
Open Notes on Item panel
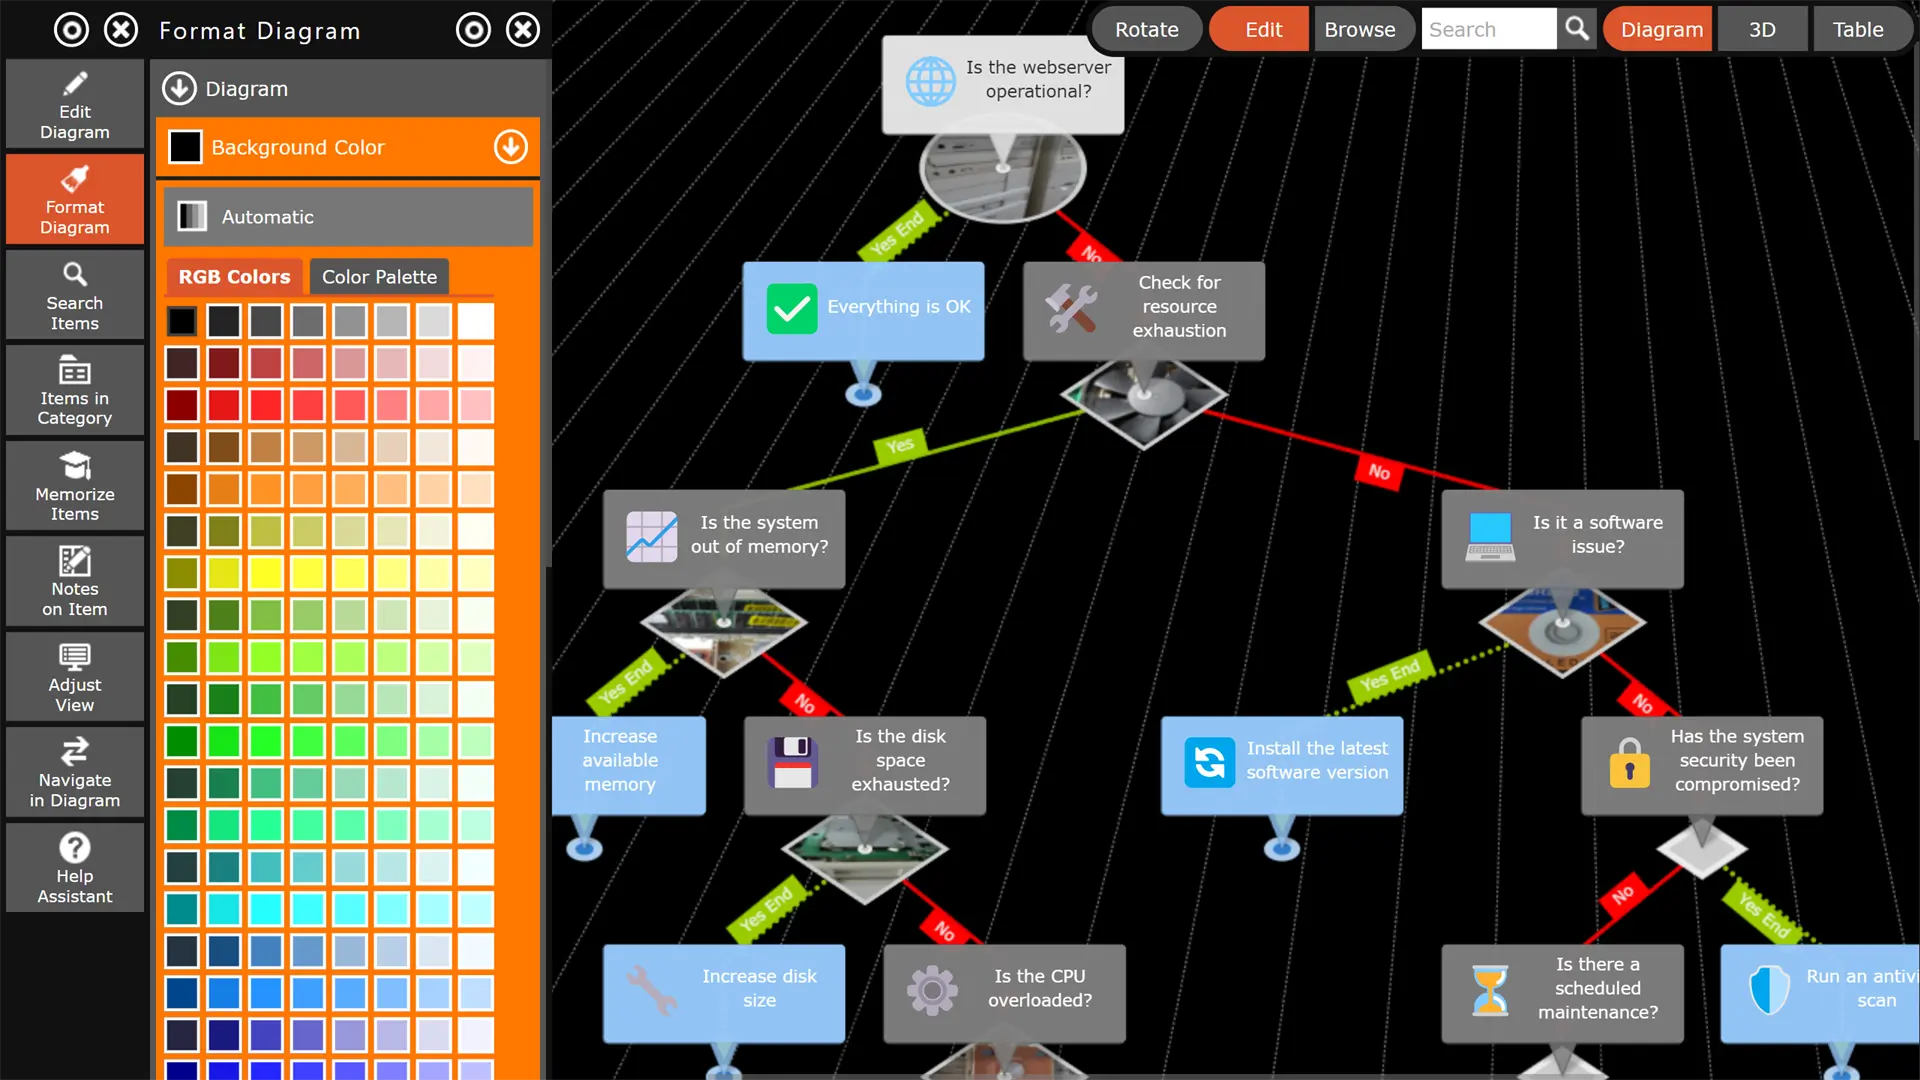75,581
